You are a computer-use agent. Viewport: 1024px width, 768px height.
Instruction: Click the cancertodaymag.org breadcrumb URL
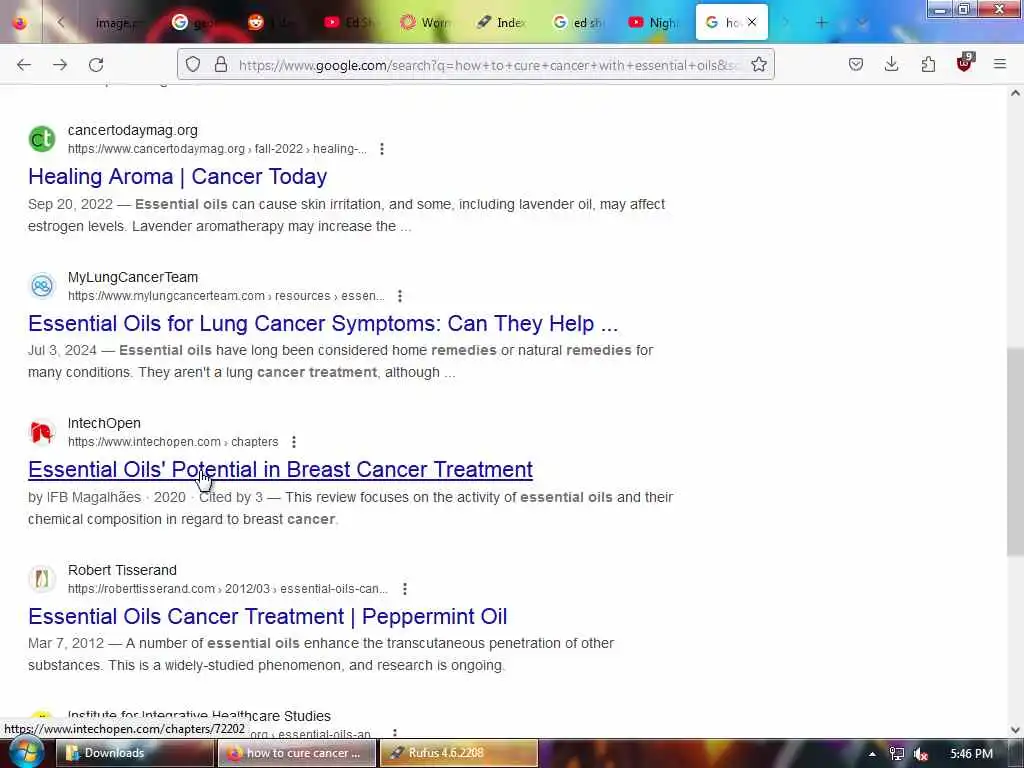pyautogui.click(x=217, y=149)
